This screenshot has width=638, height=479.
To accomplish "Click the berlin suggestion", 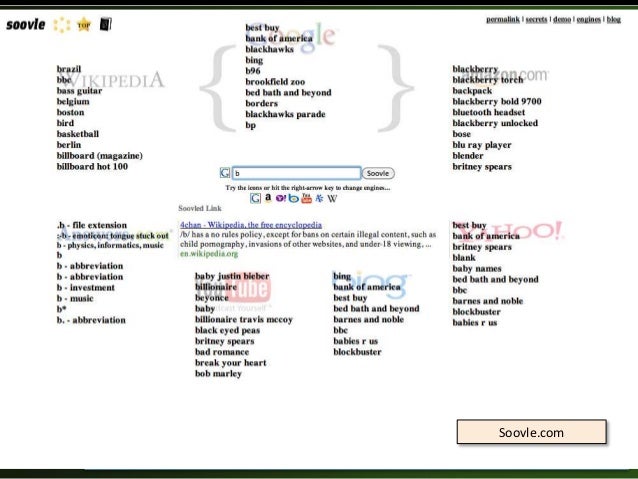I will 69,144.
